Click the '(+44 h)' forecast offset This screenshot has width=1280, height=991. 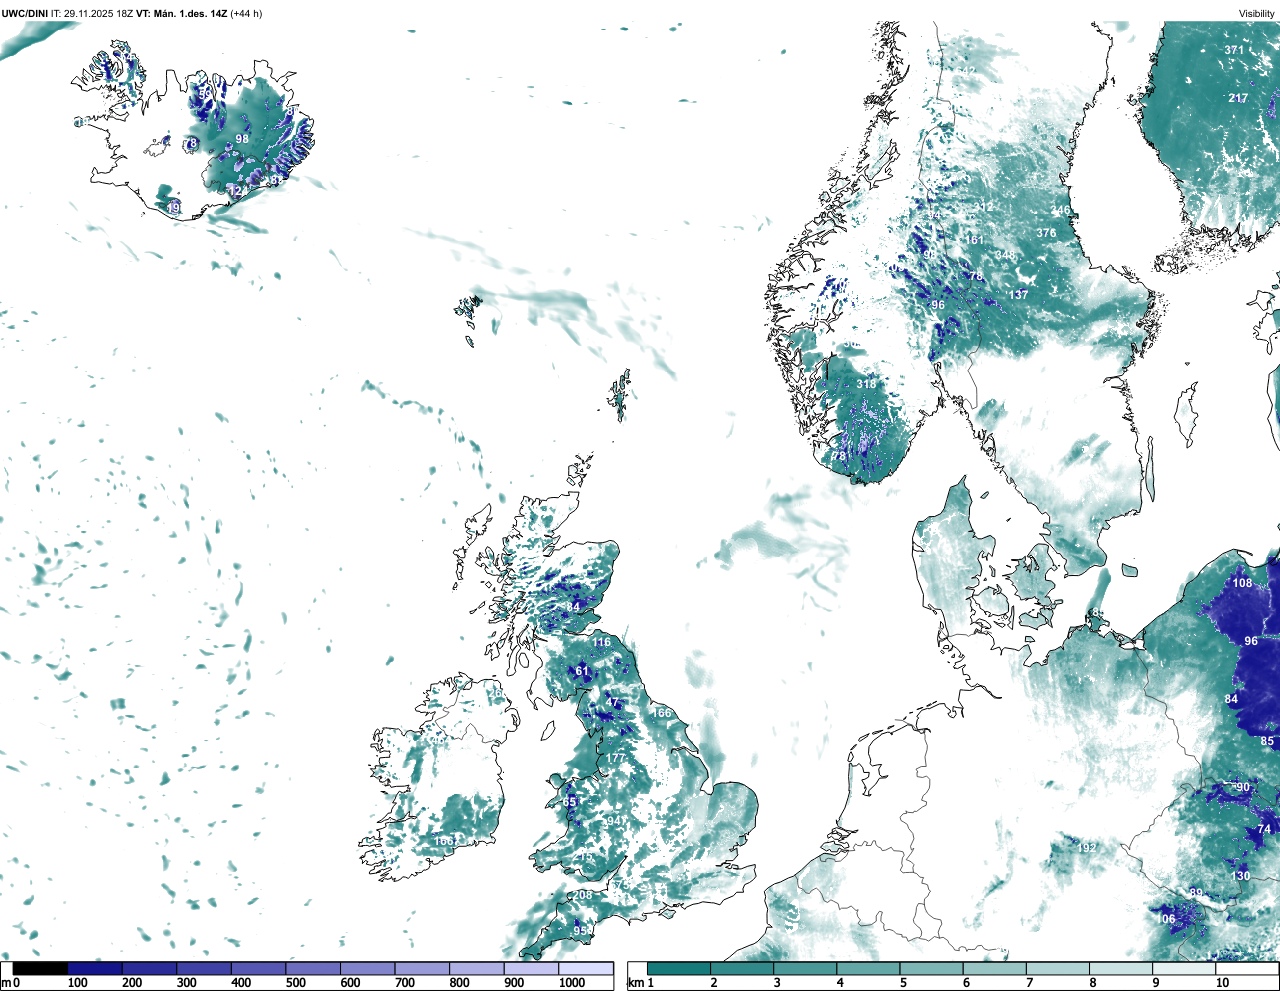point(246,13)
